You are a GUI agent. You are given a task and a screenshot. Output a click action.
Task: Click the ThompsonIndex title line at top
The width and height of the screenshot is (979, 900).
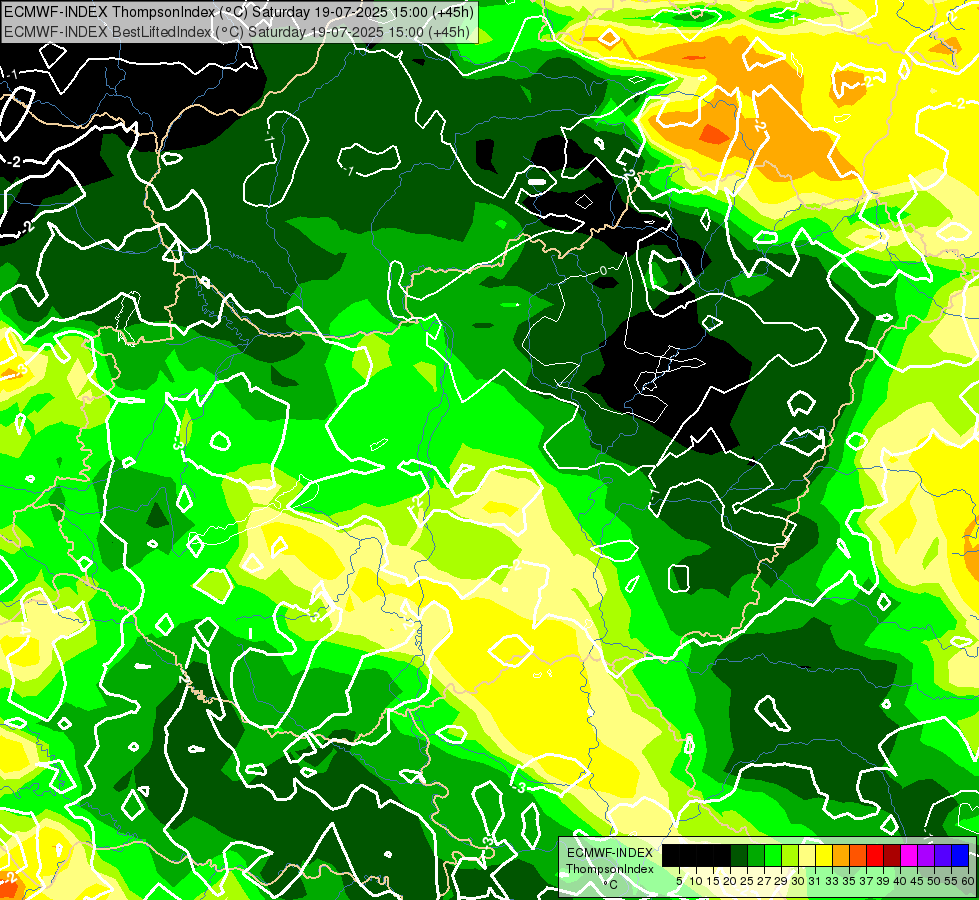239,11
